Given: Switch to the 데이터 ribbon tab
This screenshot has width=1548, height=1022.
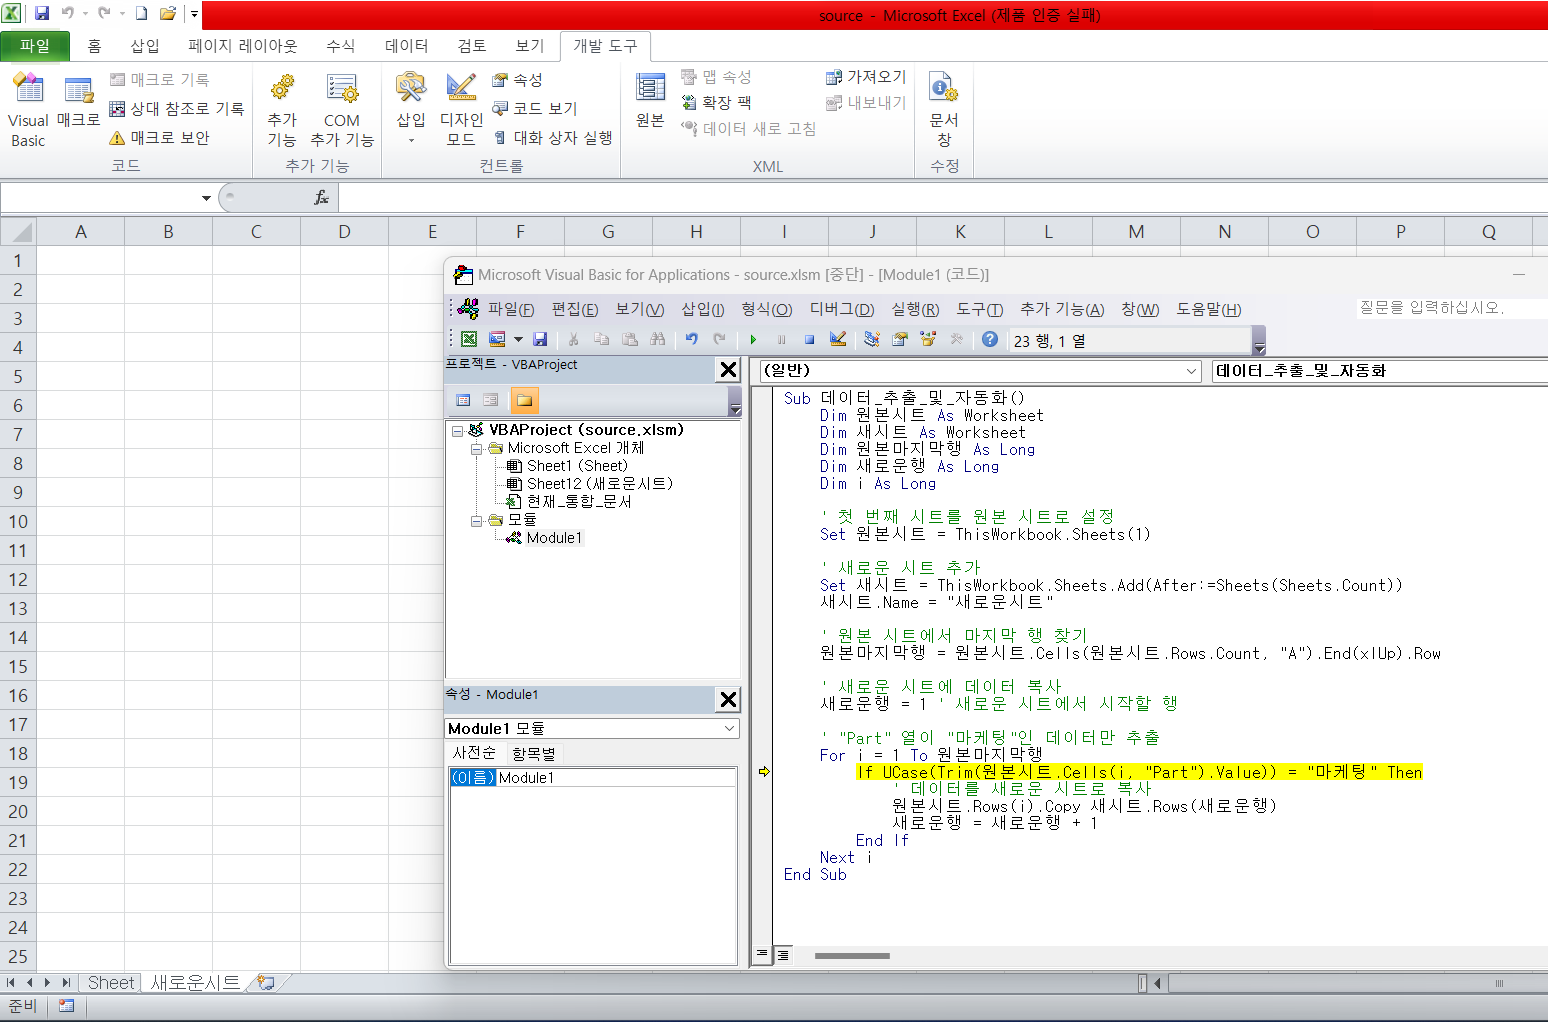Looking at the screenshot, I should [x=407, y=46].
